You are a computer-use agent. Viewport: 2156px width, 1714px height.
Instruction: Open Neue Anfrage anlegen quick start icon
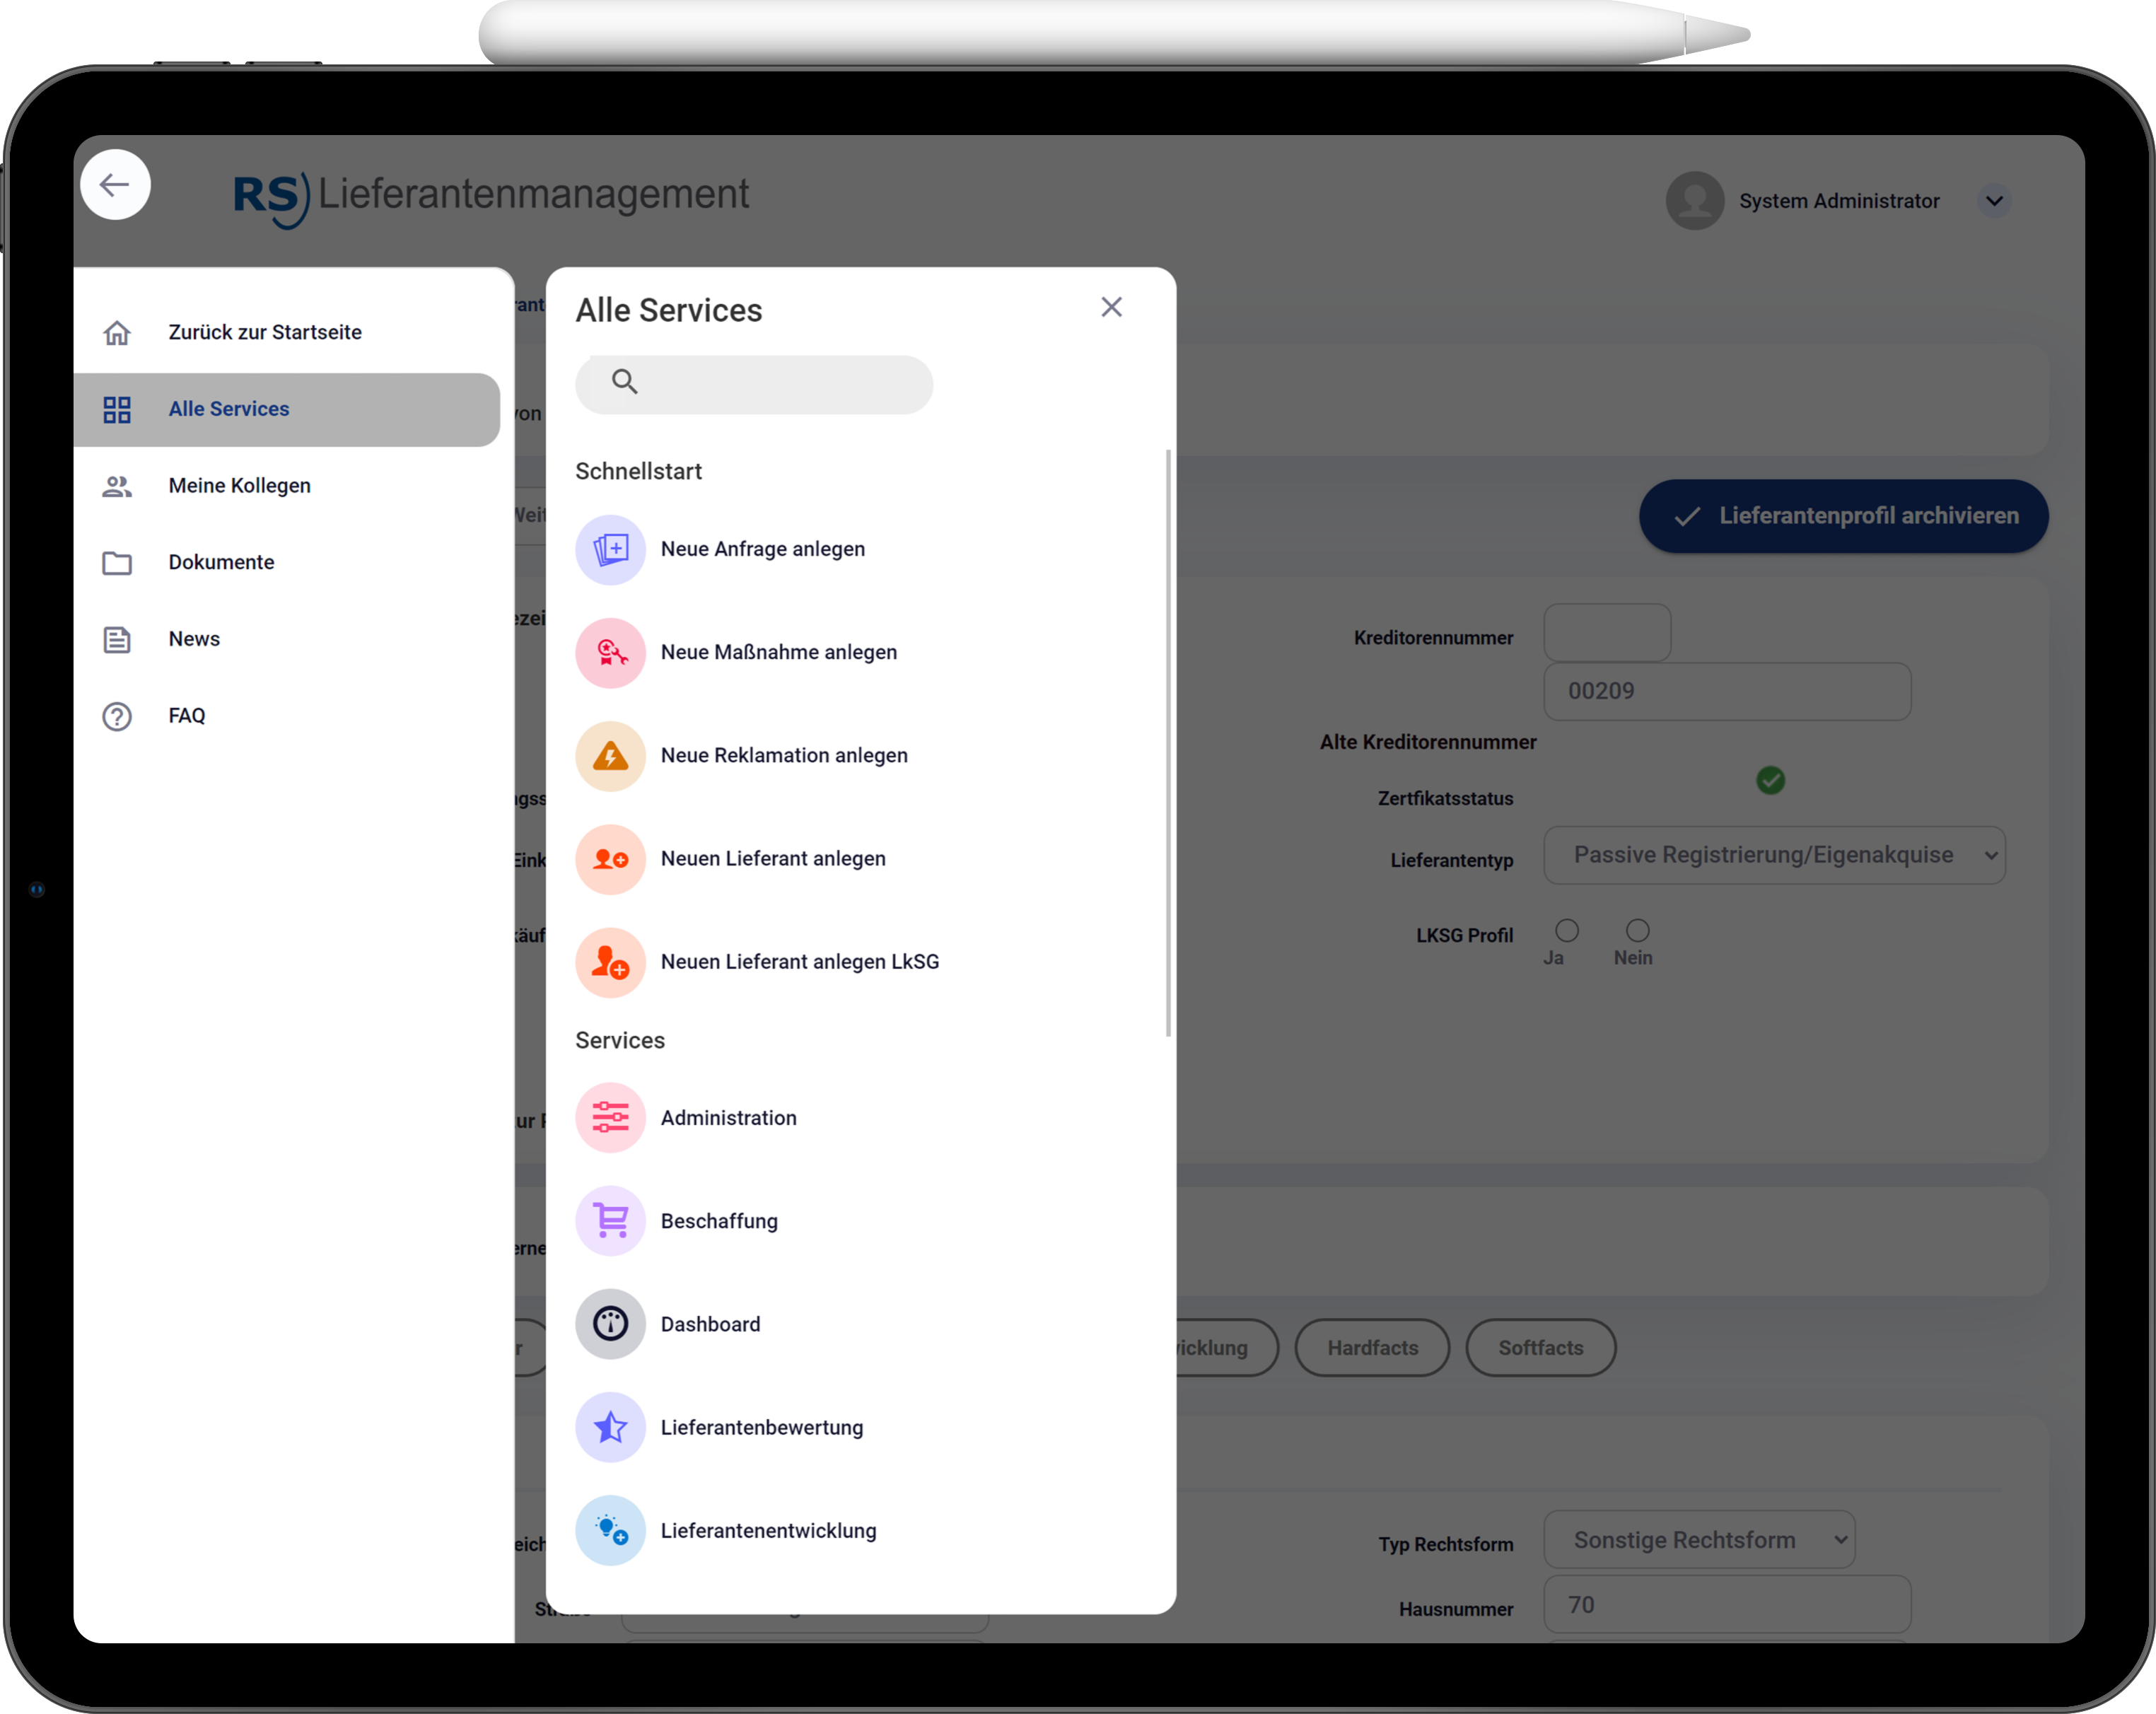[610, 549]
